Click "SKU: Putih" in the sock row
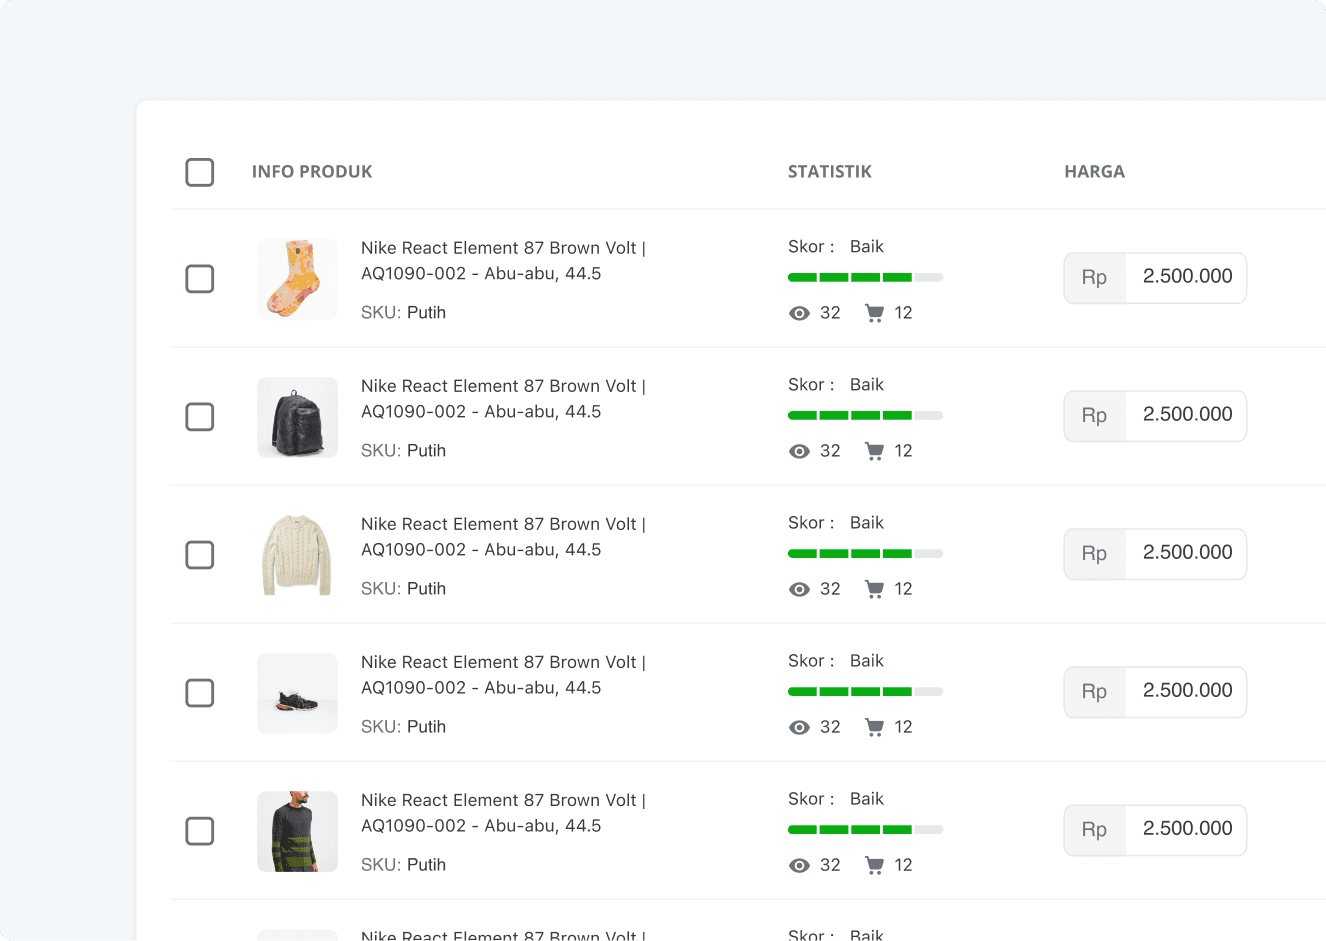This screenshot has height=941, width=1326. (x=403, y=313)
